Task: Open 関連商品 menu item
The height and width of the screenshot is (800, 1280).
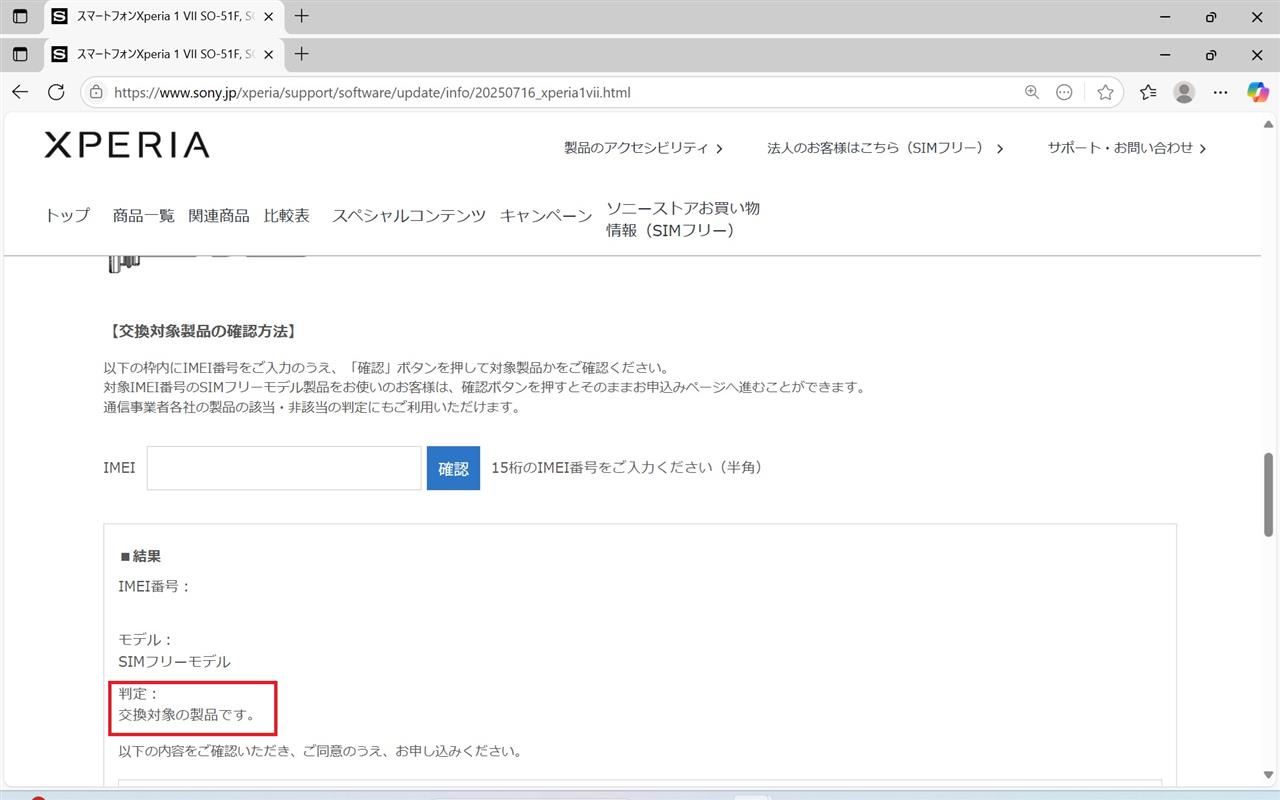Action: tap(219, 215)
